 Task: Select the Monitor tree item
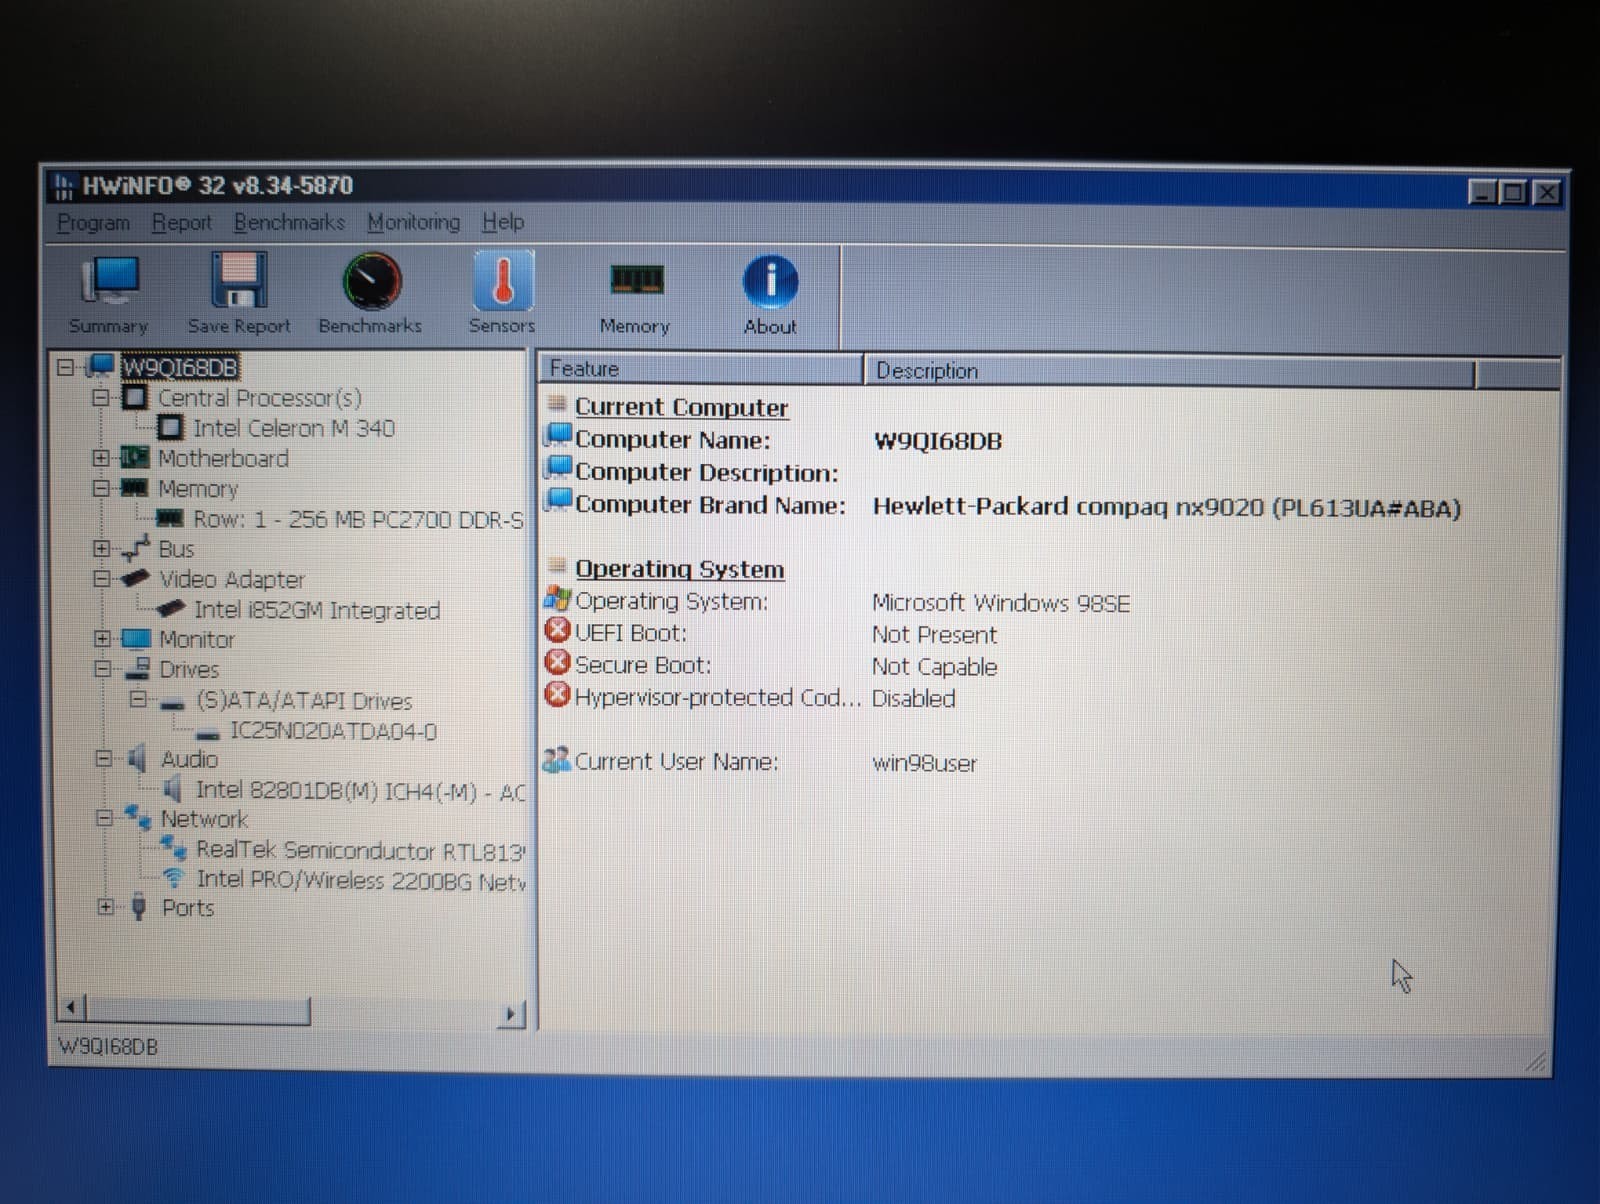[197, 640]
